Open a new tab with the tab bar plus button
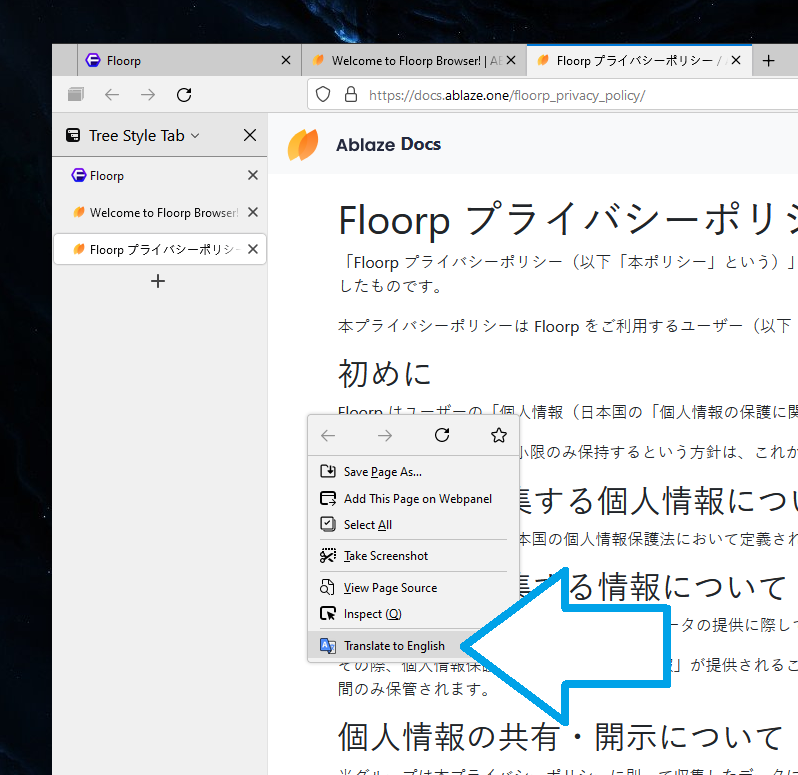This screenshot has width=798, height=775. click(x=768, y=61)
